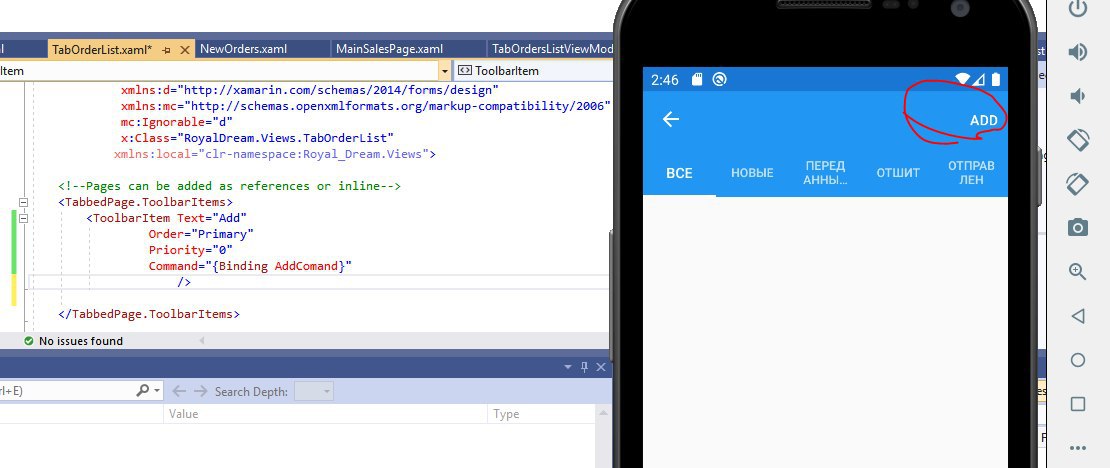Click the No issues found status indicator
Viewport: 1110px width, 468px height.
(x=74, y=341)
